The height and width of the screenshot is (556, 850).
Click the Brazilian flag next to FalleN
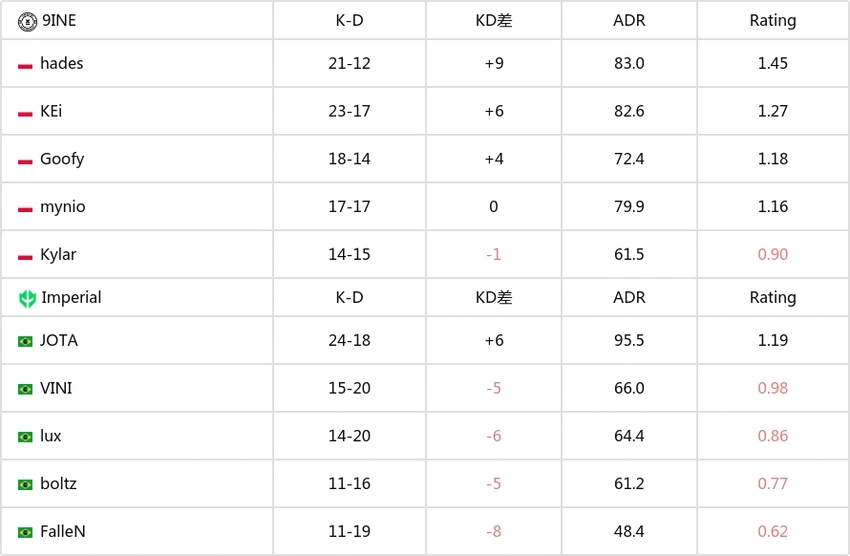point(25,533)
